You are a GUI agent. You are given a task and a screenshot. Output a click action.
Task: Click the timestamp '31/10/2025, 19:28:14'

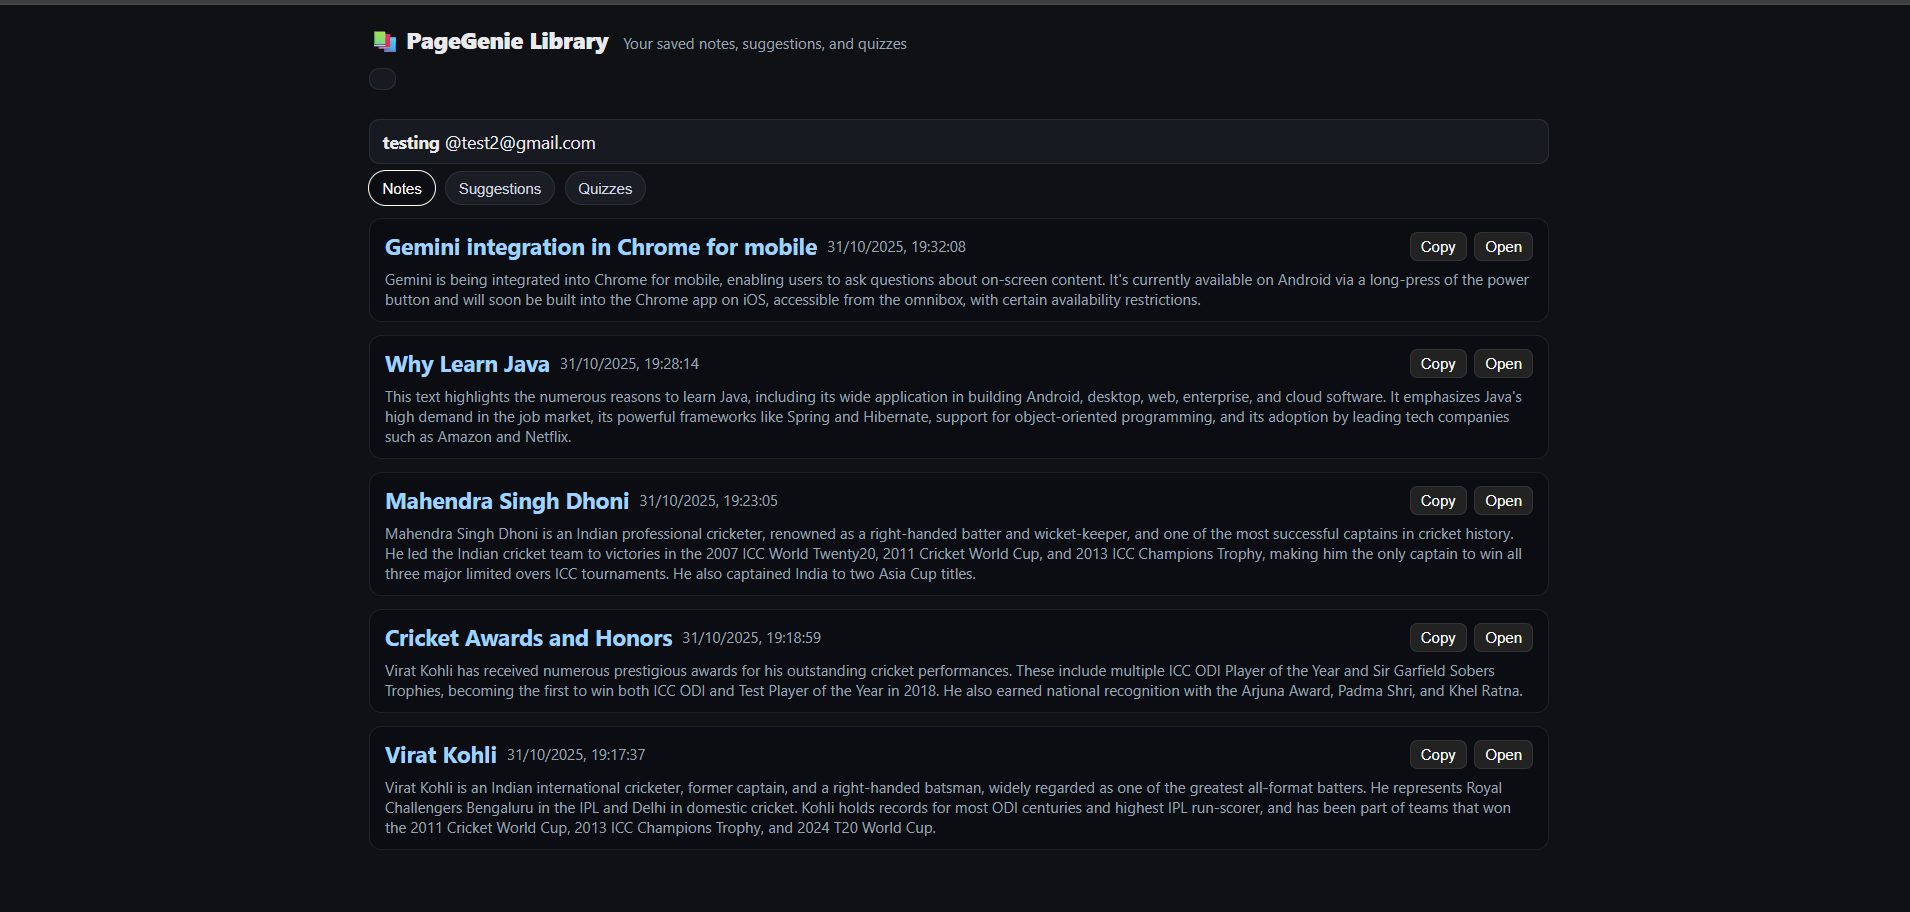click(629, 364)
